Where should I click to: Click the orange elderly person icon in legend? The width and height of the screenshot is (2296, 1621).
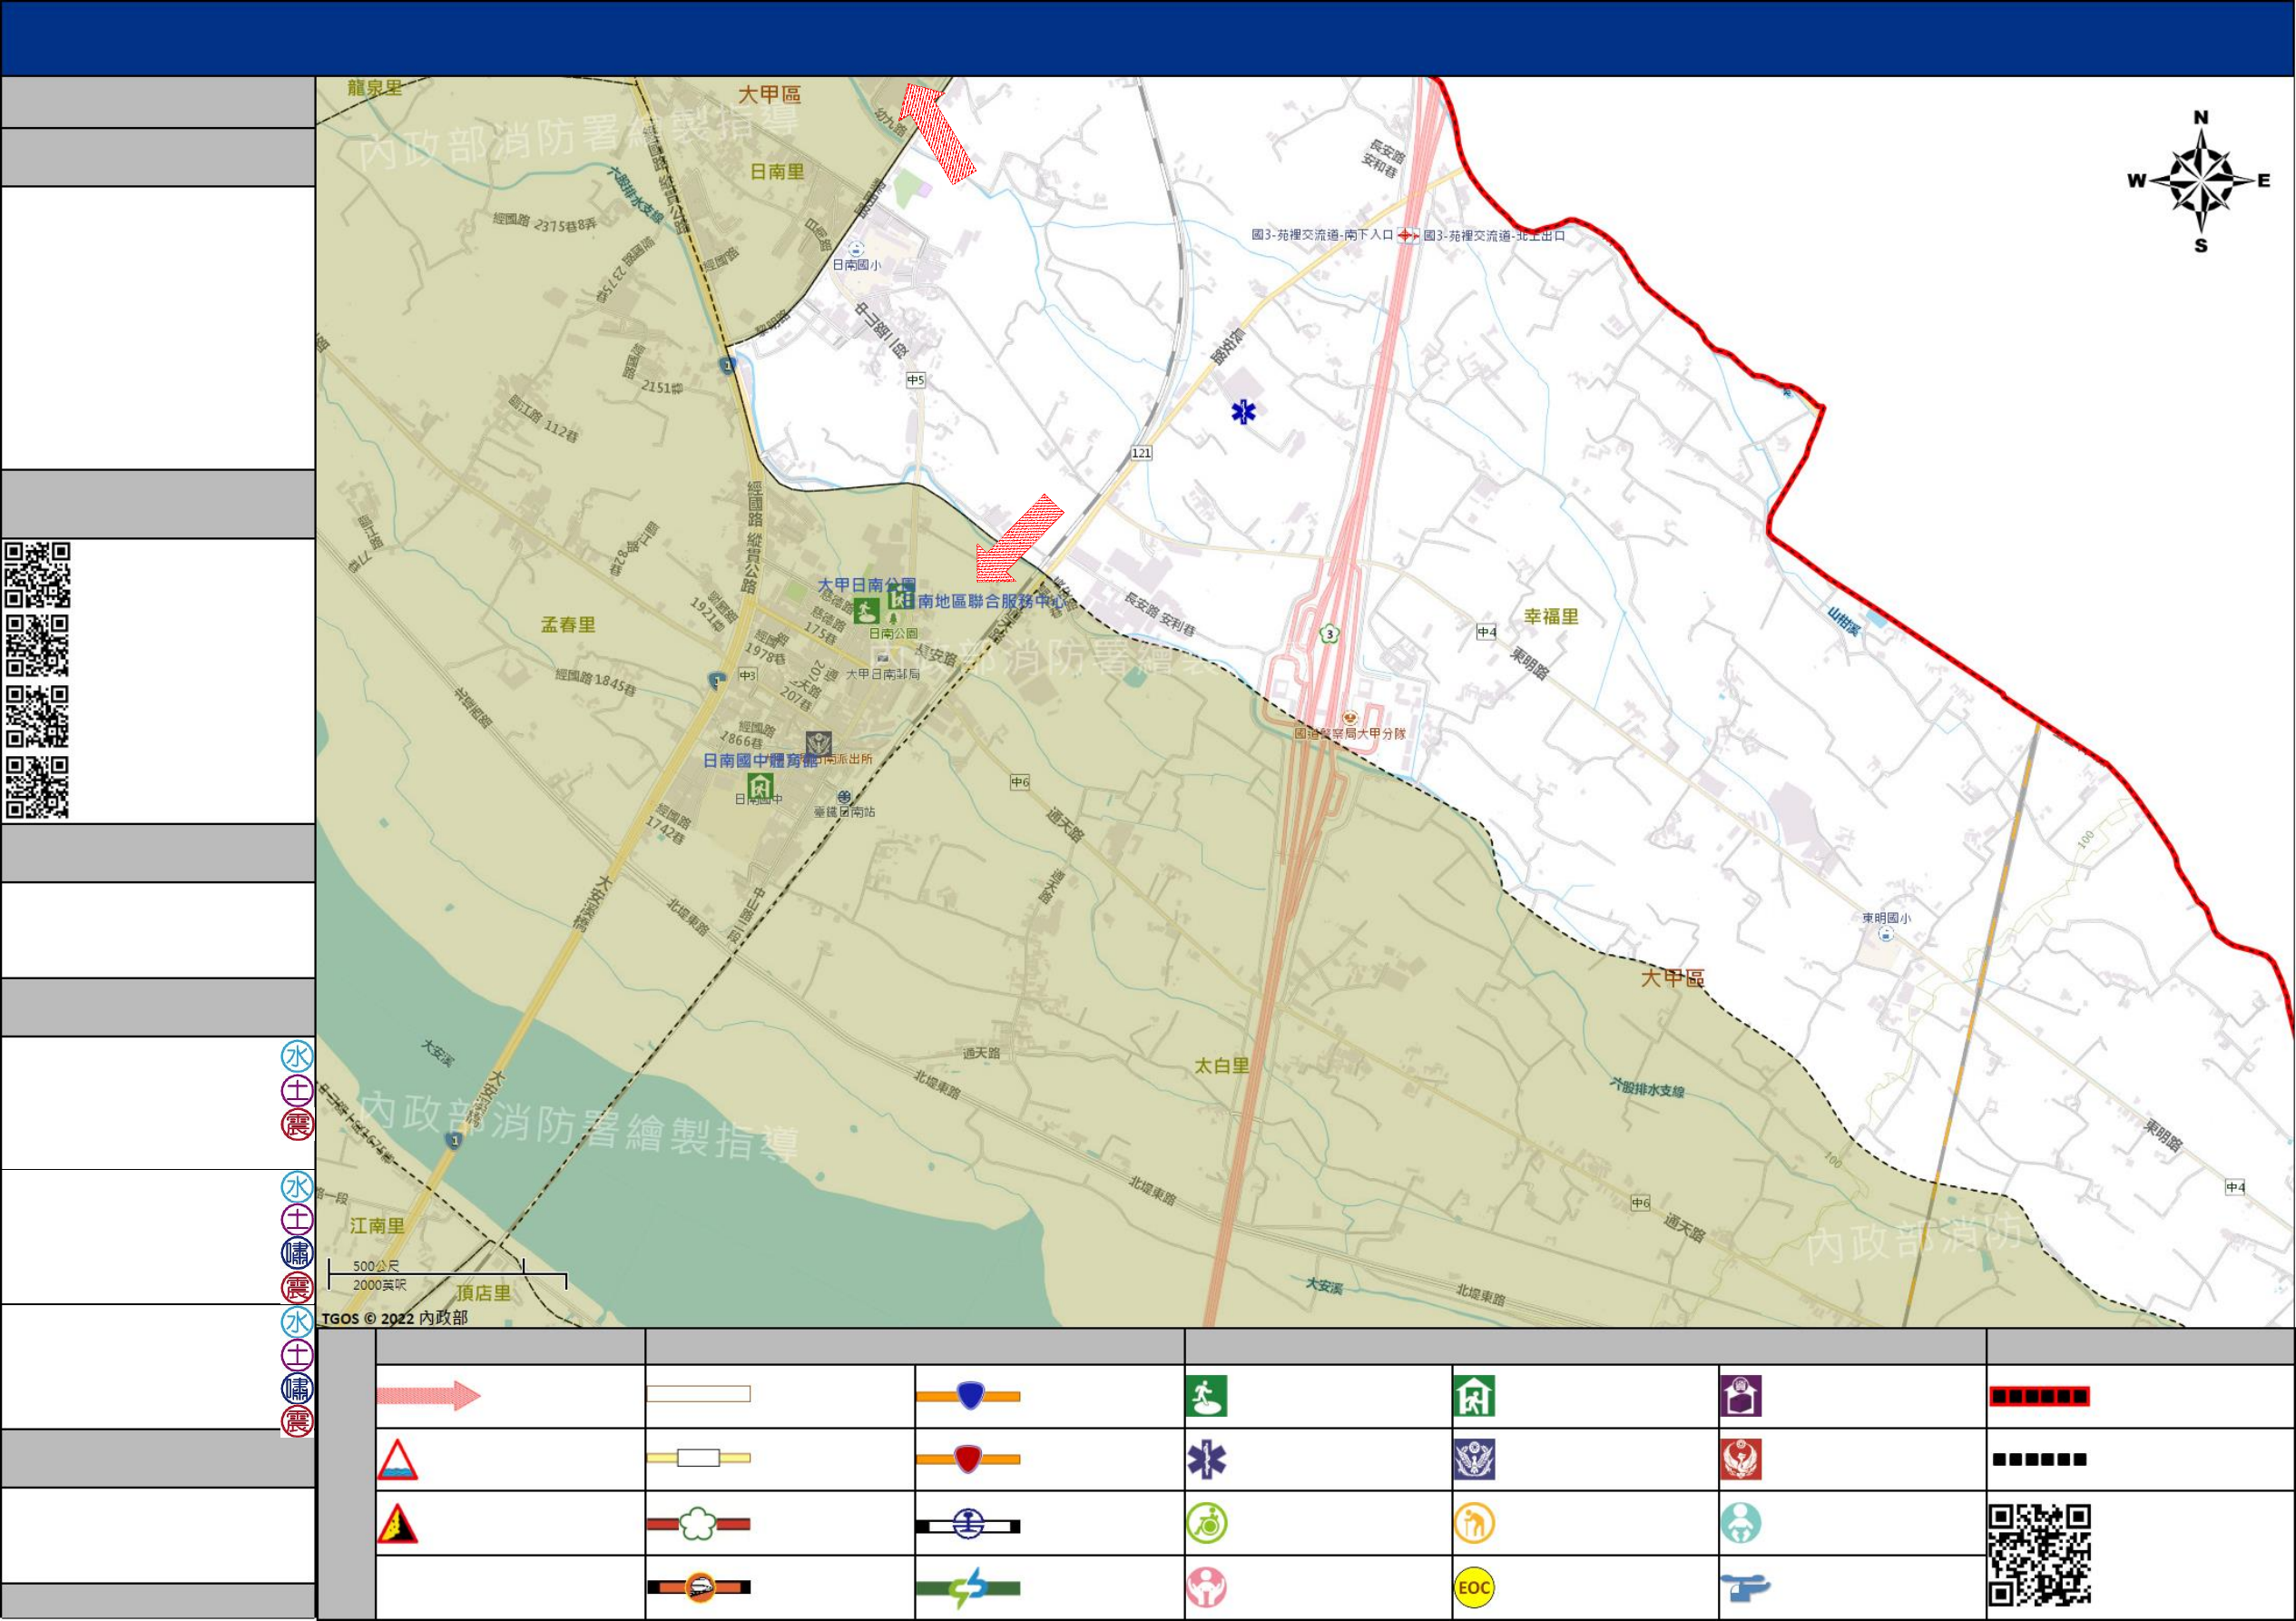point(1474,1524)
